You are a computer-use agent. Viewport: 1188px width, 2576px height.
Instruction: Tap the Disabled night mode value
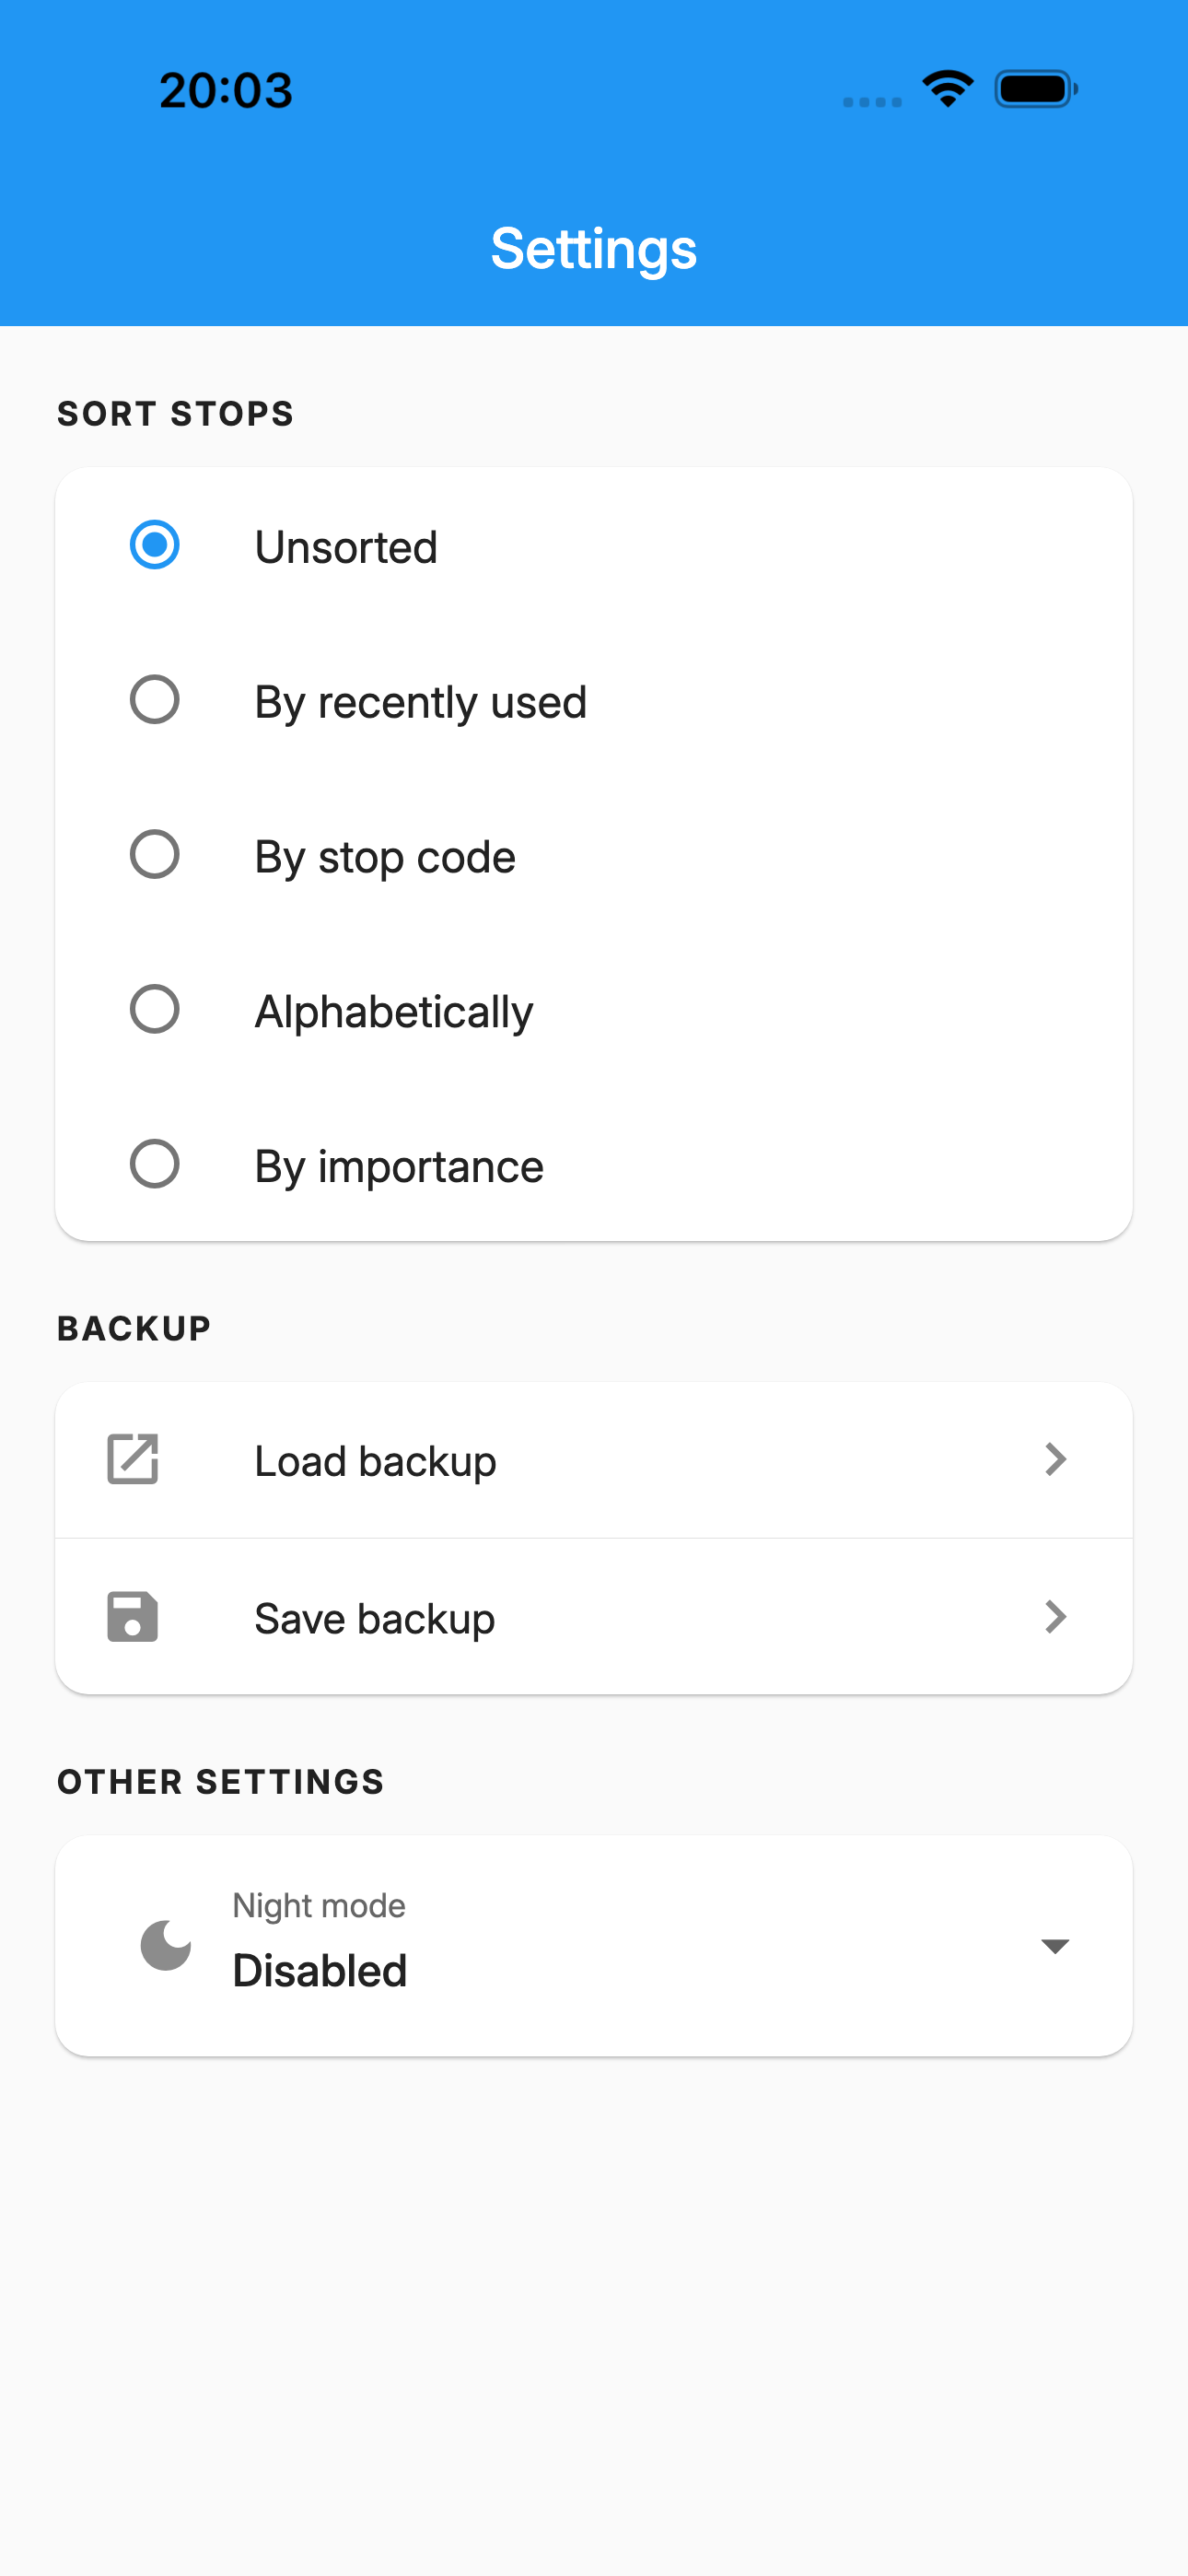point(320,1971)
